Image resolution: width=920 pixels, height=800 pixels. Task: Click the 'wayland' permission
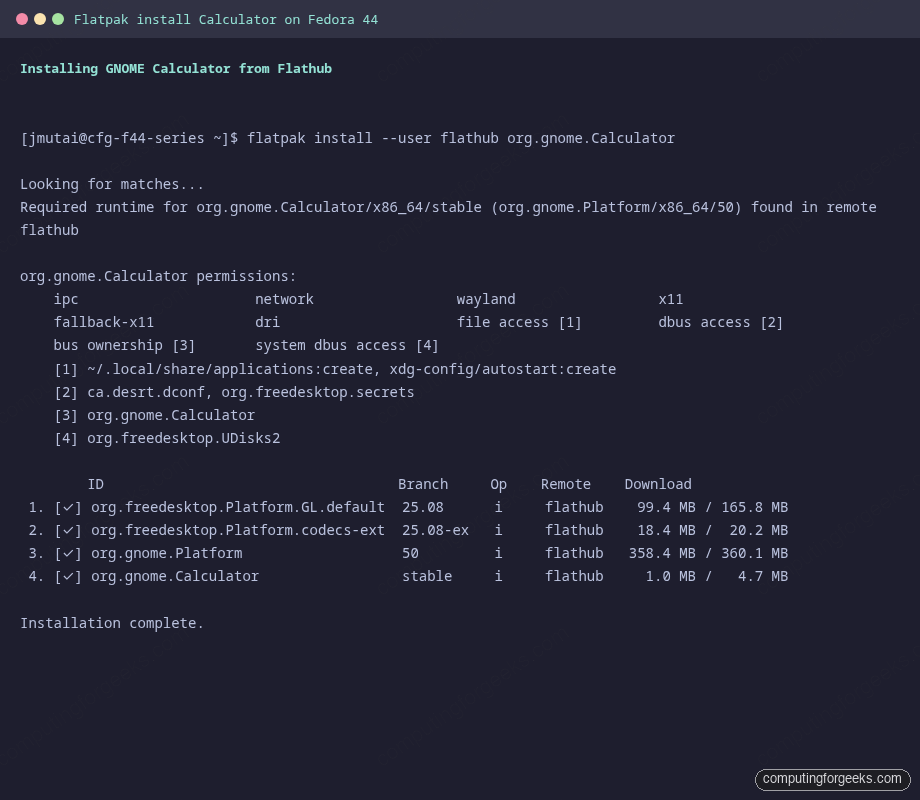(x=486, y=299)
